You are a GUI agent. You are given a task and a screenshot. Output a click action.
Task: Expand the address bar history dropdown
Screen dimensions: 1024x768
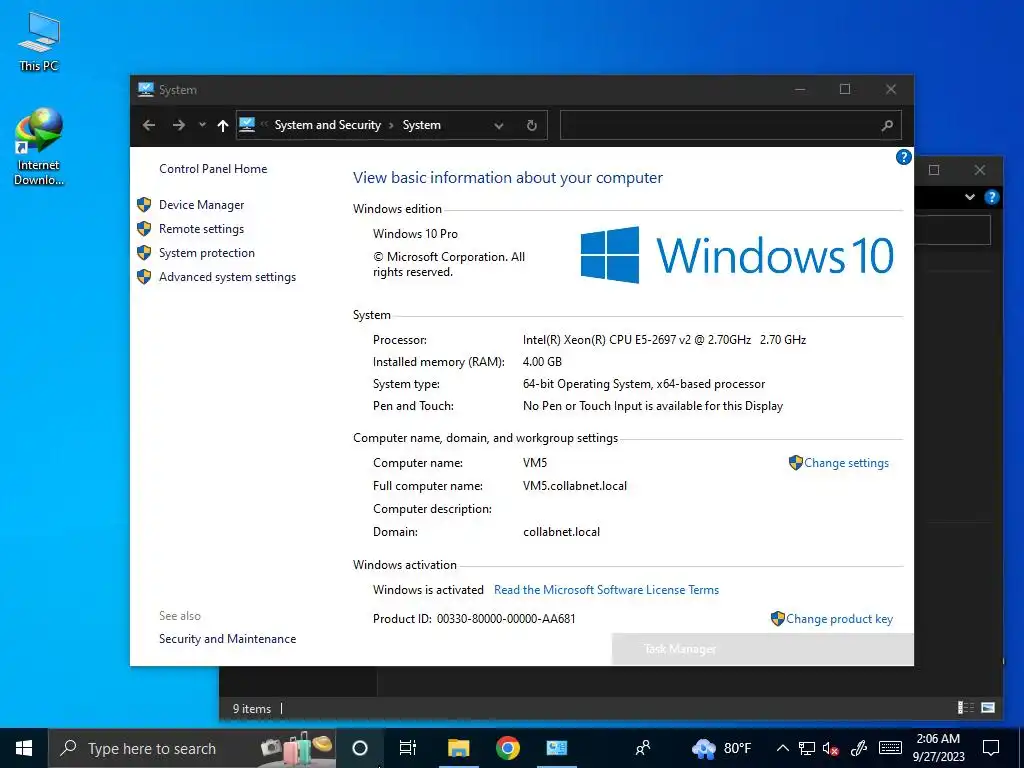(499, 125)
